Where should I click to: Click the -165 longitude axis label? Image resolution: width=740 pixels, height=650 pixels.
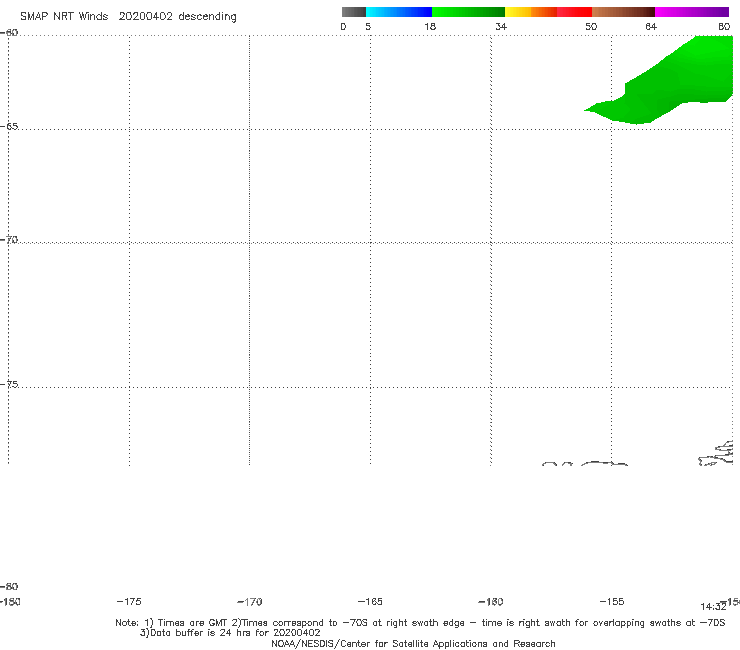(370, 601)
